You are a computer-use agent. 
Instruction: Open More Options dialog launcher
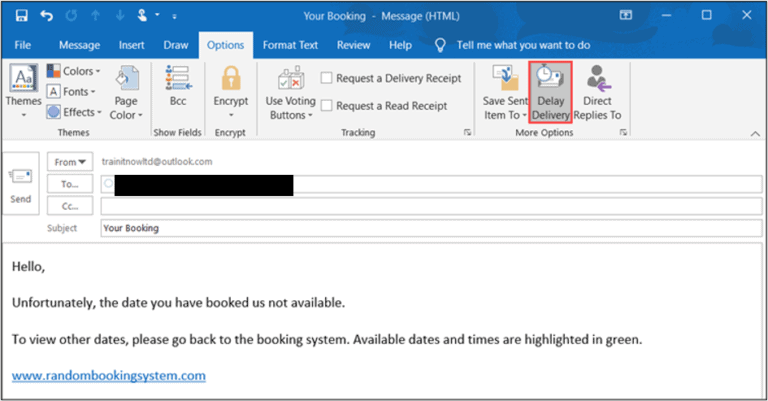(623, 132)
